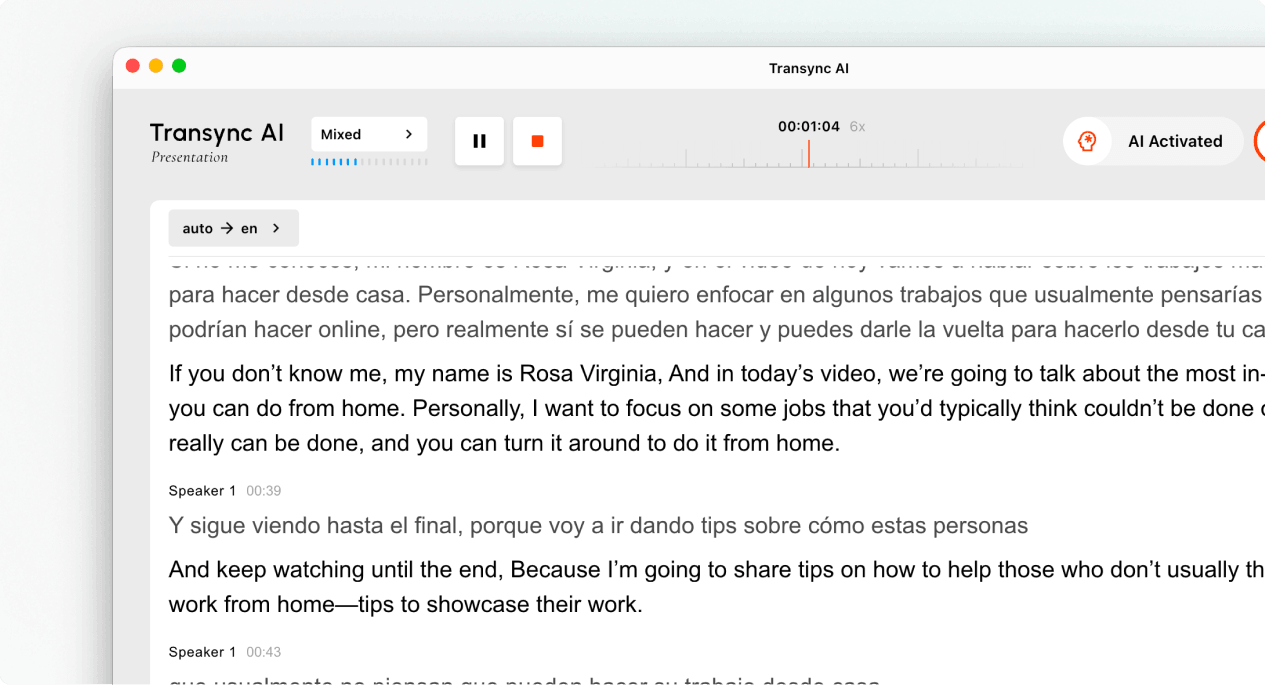The image size is (1265, 685).
Task: Click the 6x speed indicator
Action: [857, 127]
